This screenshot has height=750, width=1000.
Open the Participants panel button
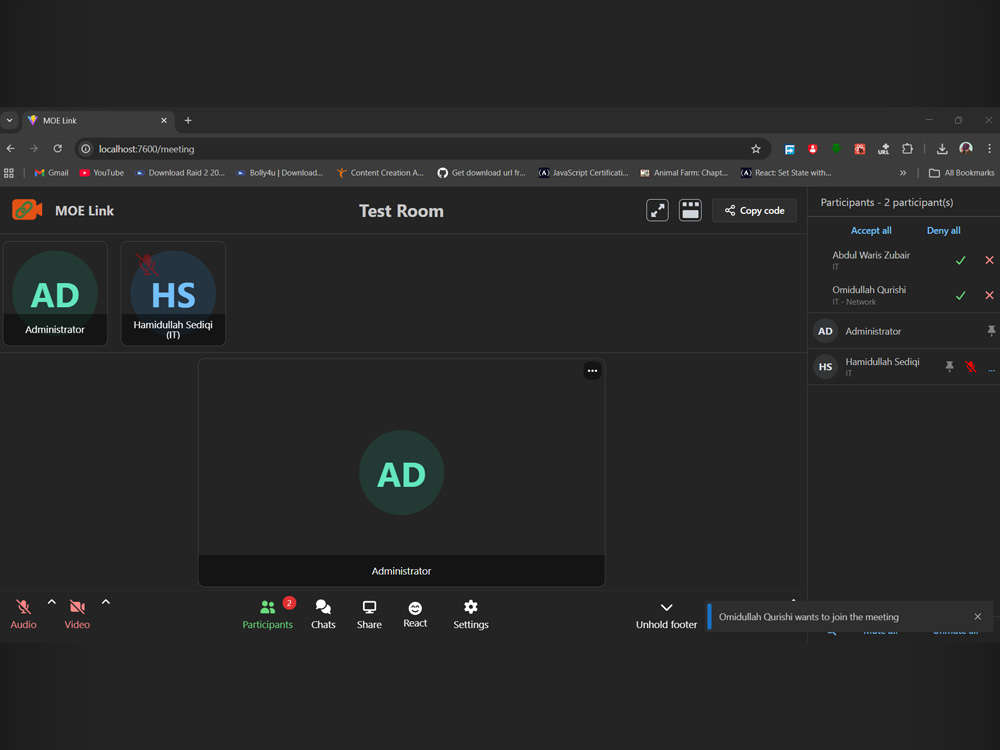click(x=267, y=614)
